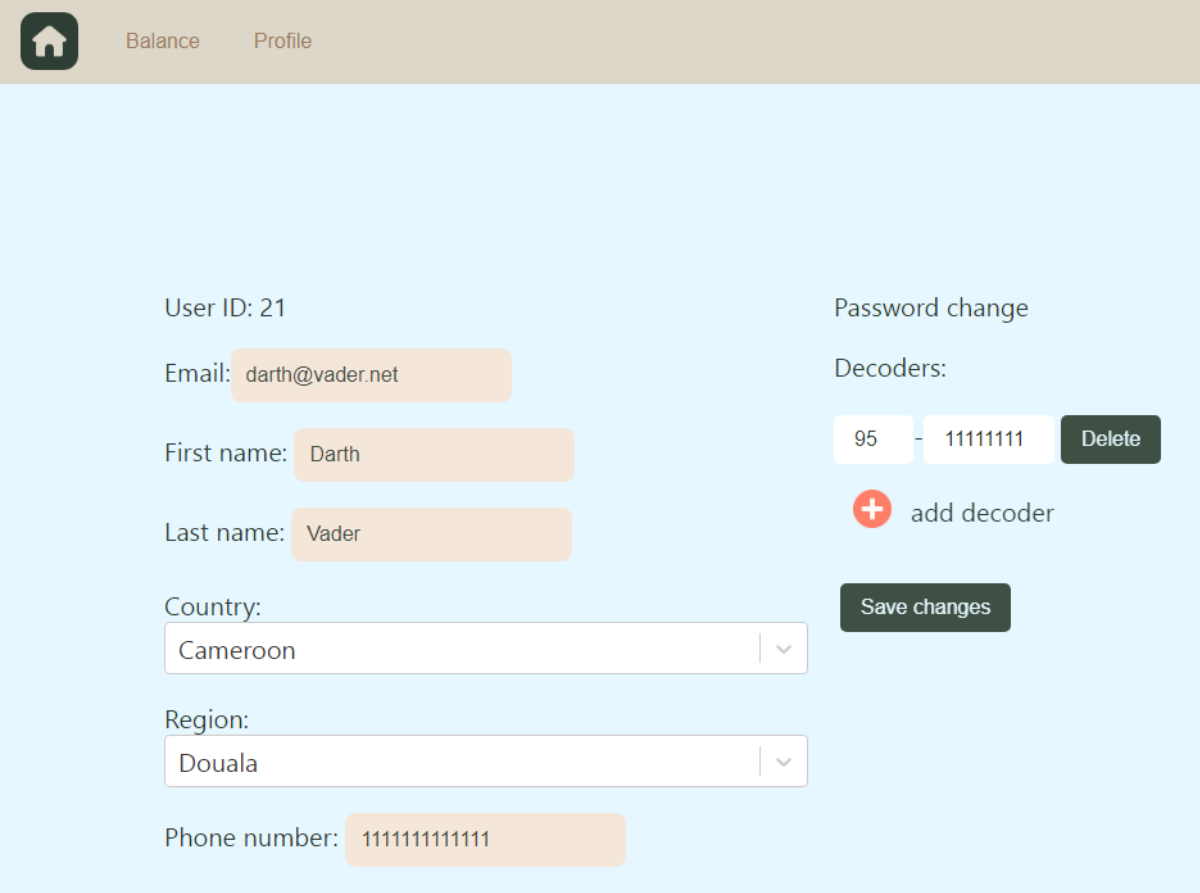
Task: Open the Balance page
Action: [162, 41]
